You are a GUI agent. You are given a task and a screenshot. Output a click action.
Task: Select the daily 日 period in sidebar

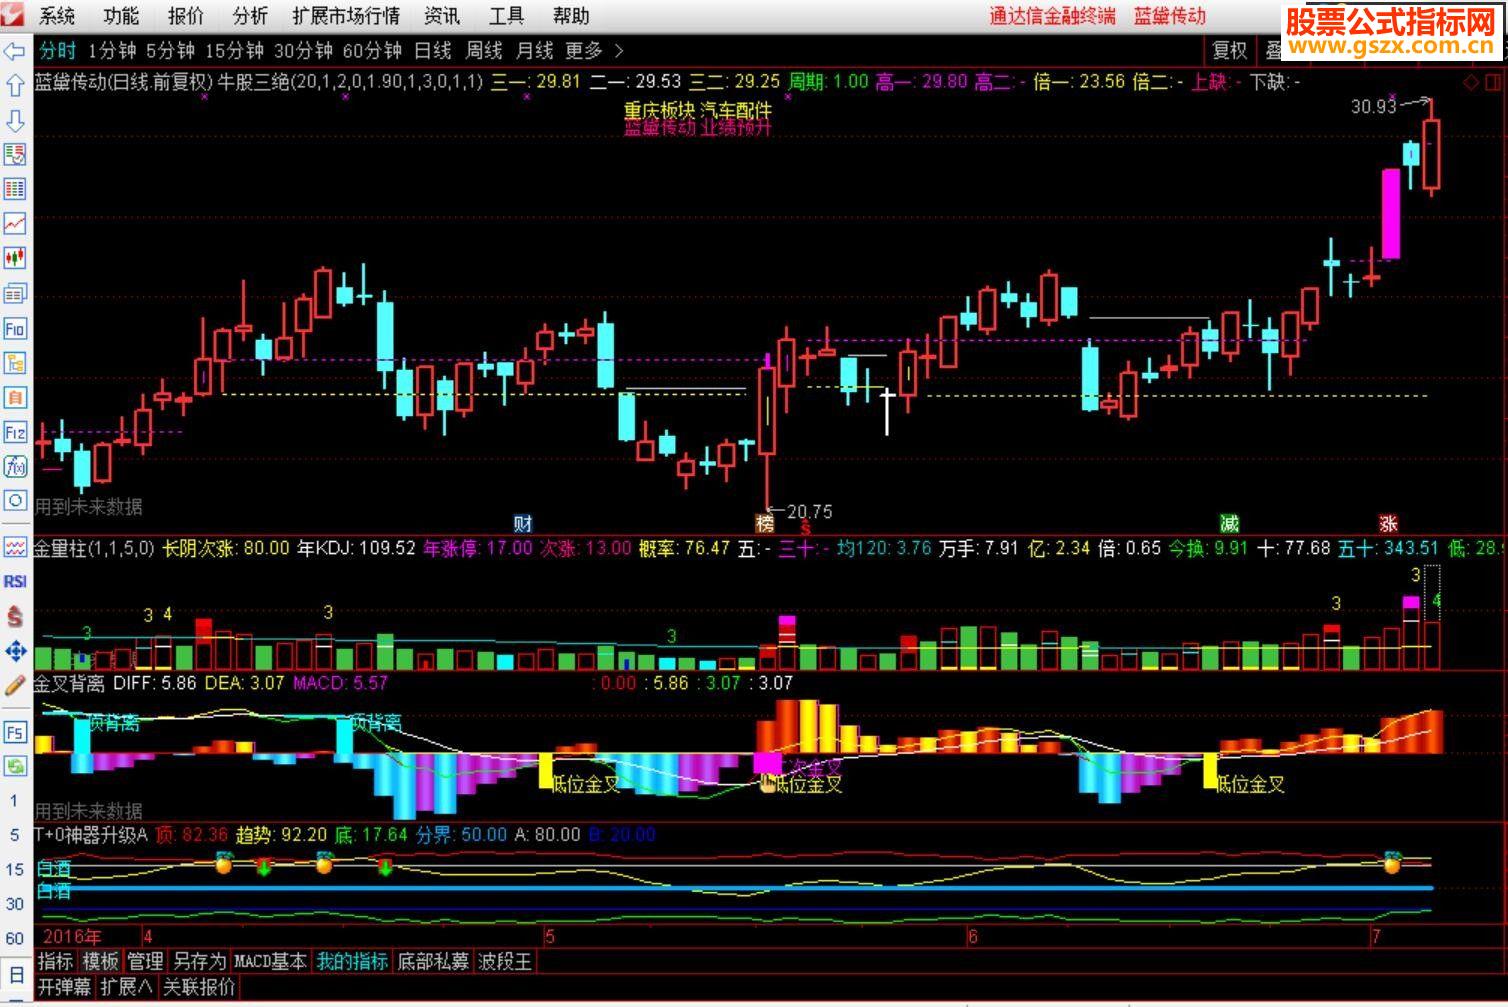point(16,975)
